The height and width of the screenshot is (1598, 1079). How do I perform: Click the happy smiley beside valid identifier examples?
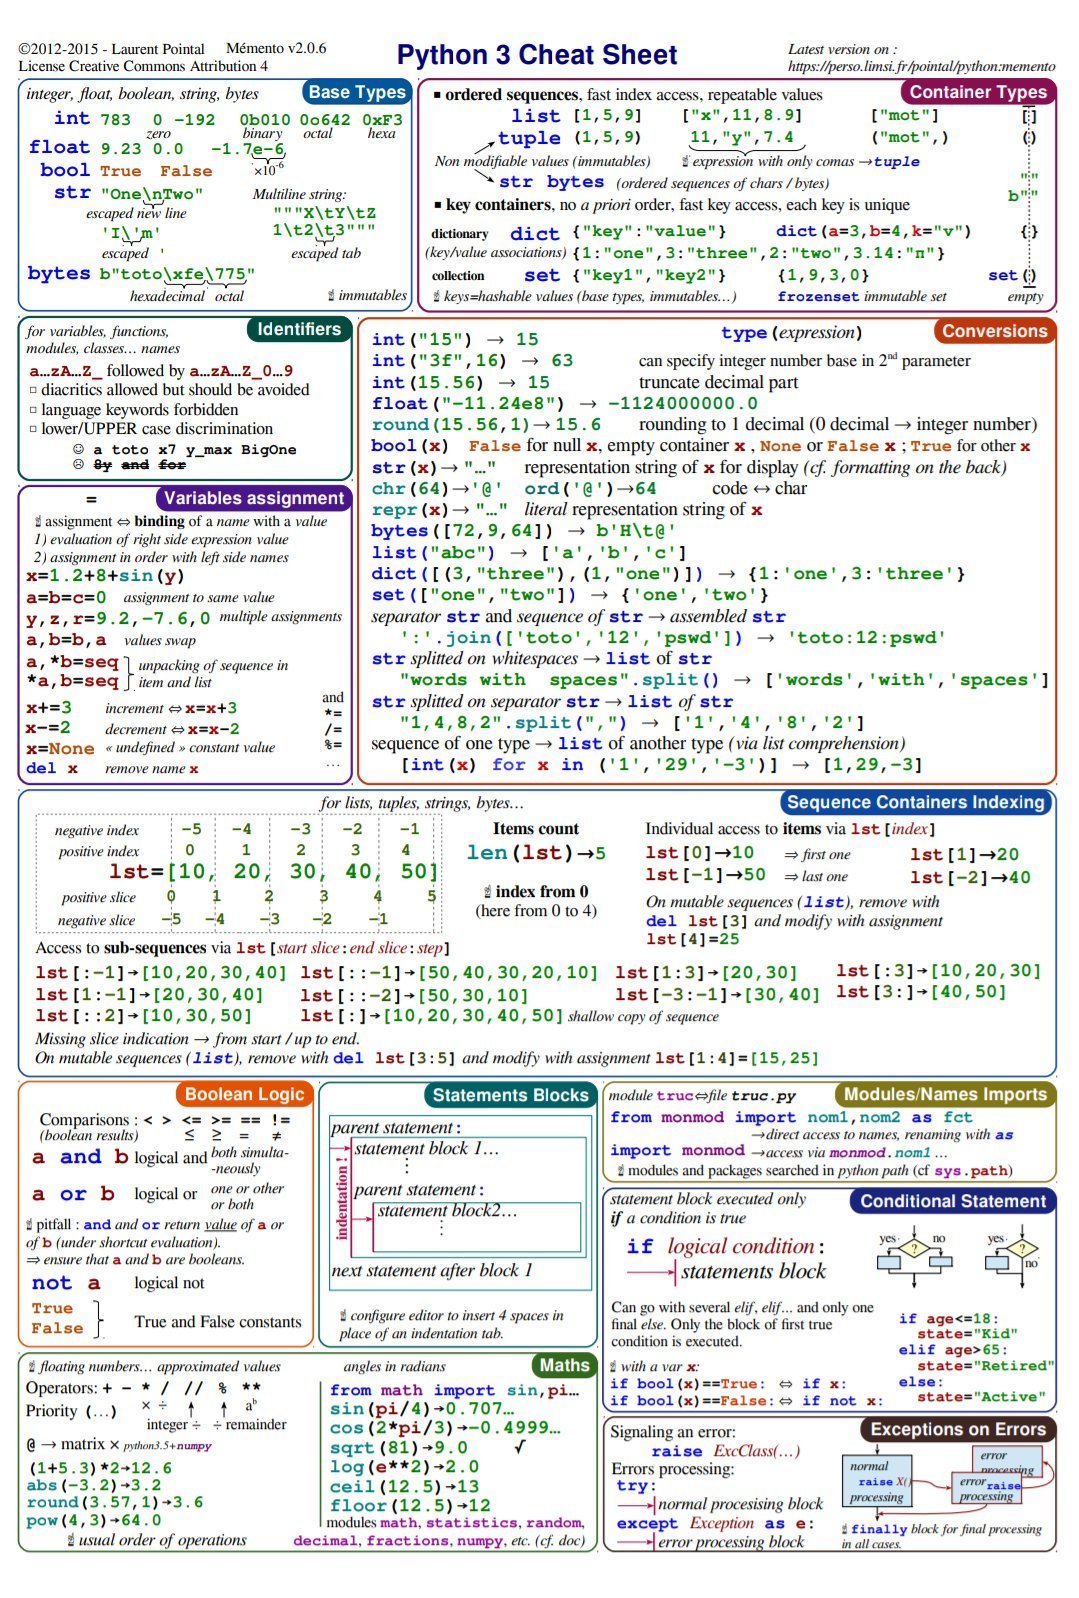[79, 450]
